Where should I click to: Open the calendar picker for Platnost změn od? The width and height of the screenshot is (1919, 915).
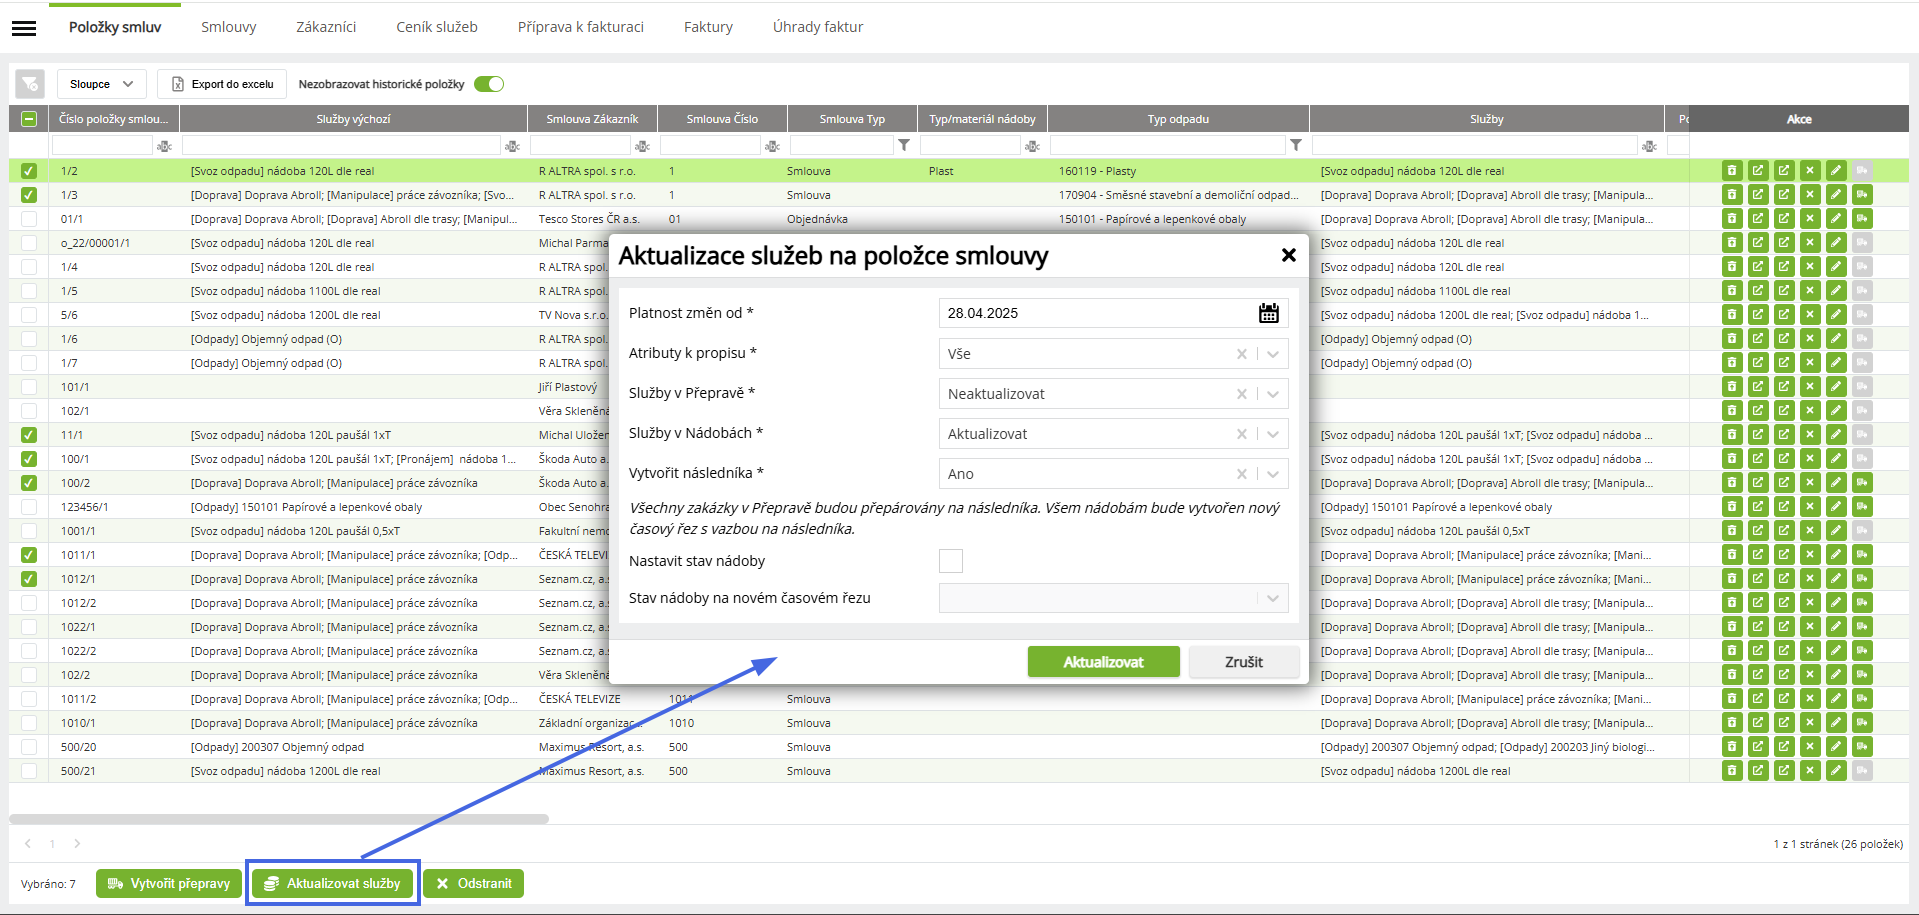click(1268, 313)
